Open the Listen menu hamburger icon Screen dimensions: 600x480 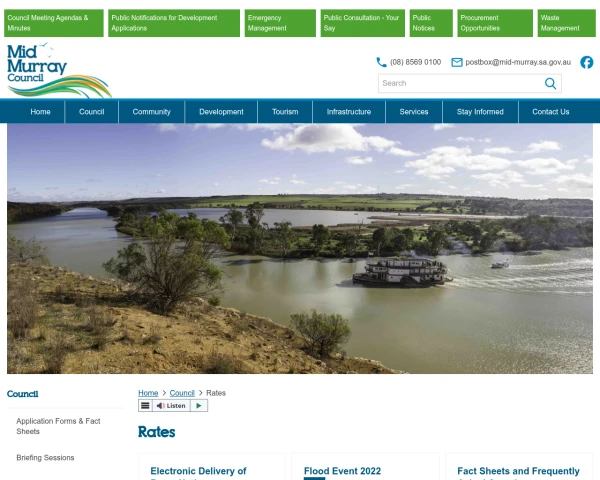pyautogui.click(x=145, y=406)
